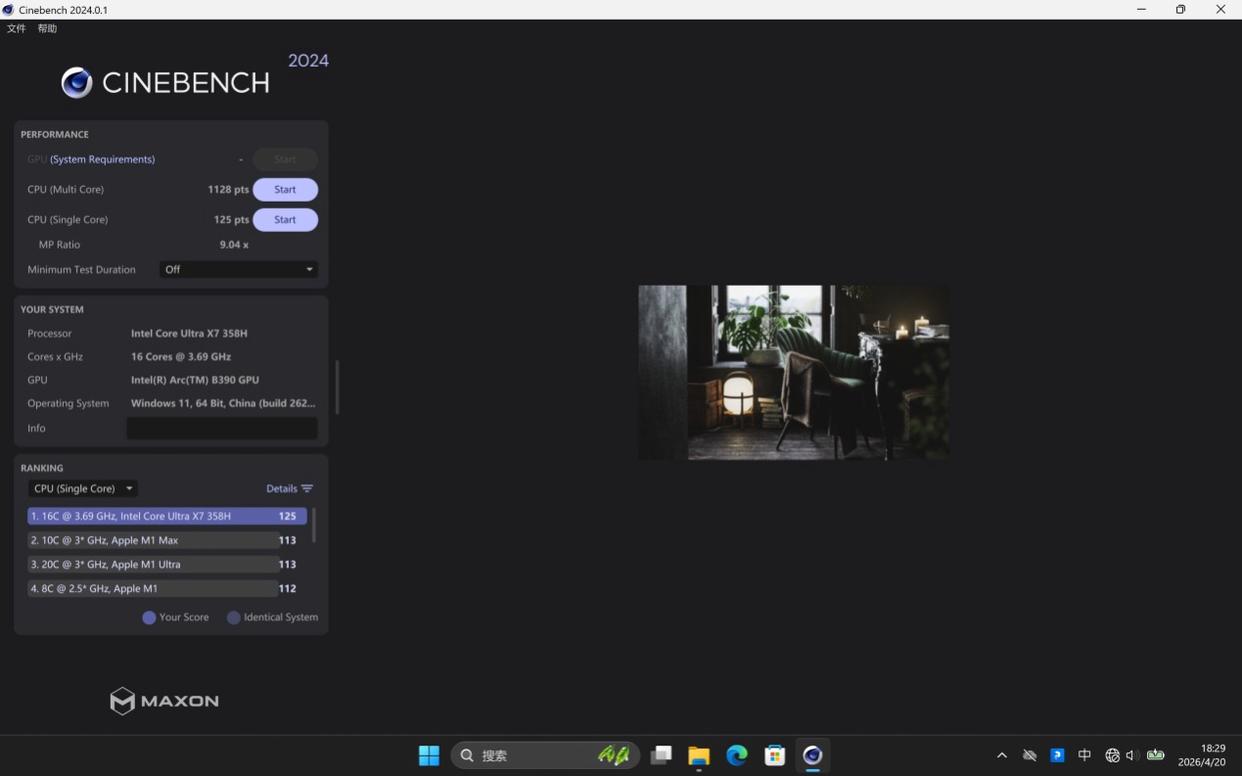
Task: Click the rendered room scene preview
Action: [794, 372]
